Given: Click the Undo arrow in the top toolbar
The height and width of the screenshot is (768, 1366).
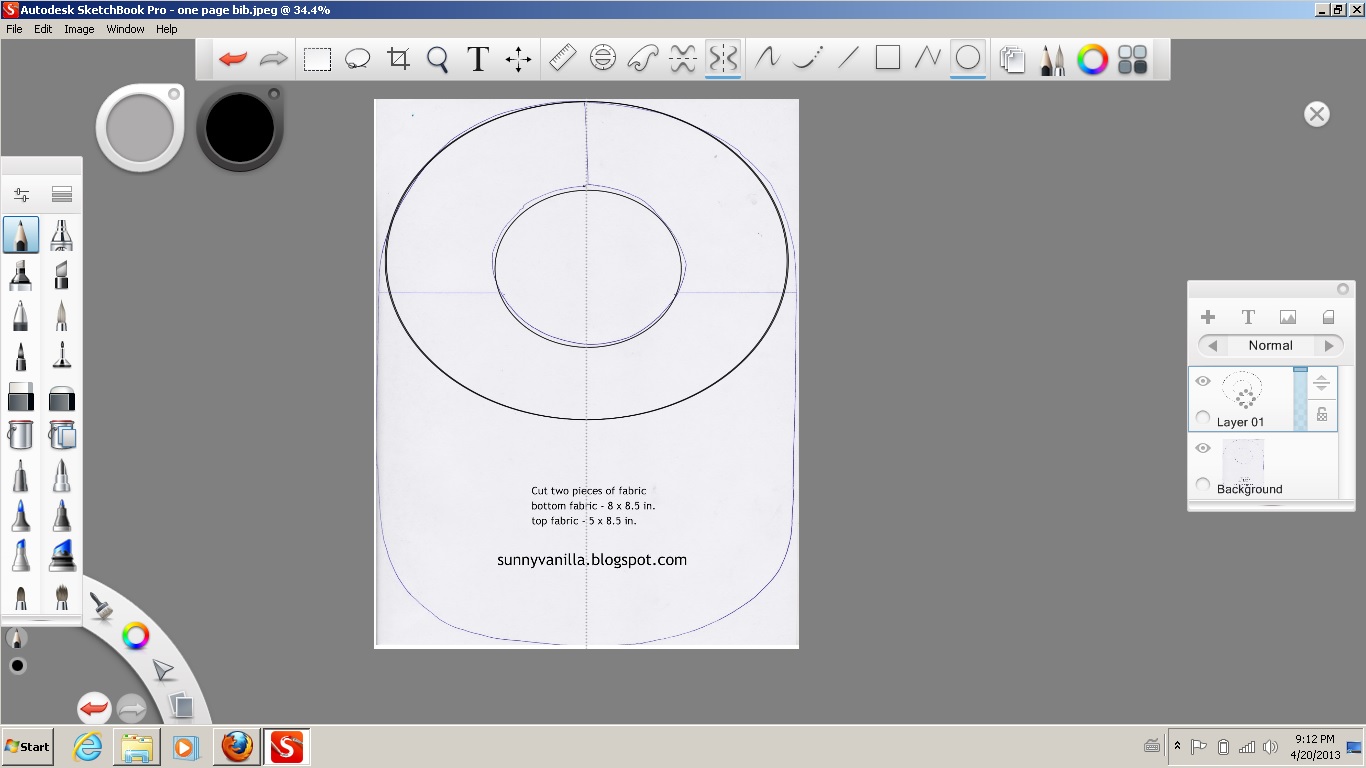Looking at the screenshot, I should [x=233, y=59].
